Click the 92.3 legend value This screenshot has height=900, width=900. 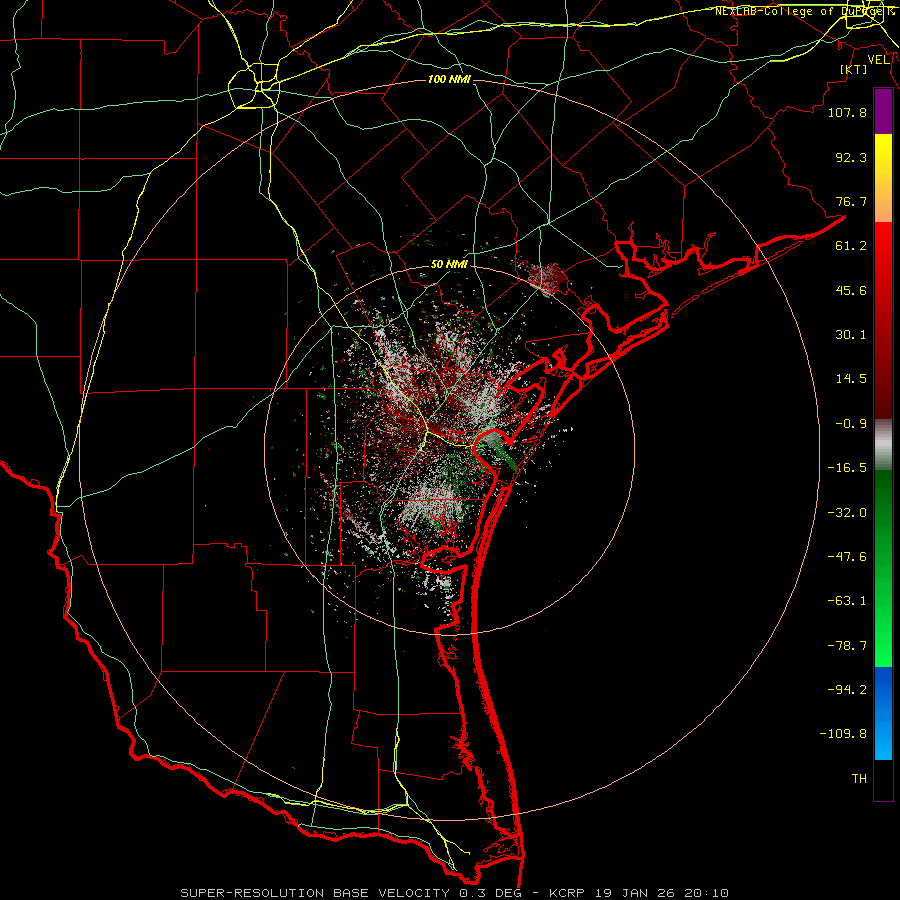(x=851, y=157)
